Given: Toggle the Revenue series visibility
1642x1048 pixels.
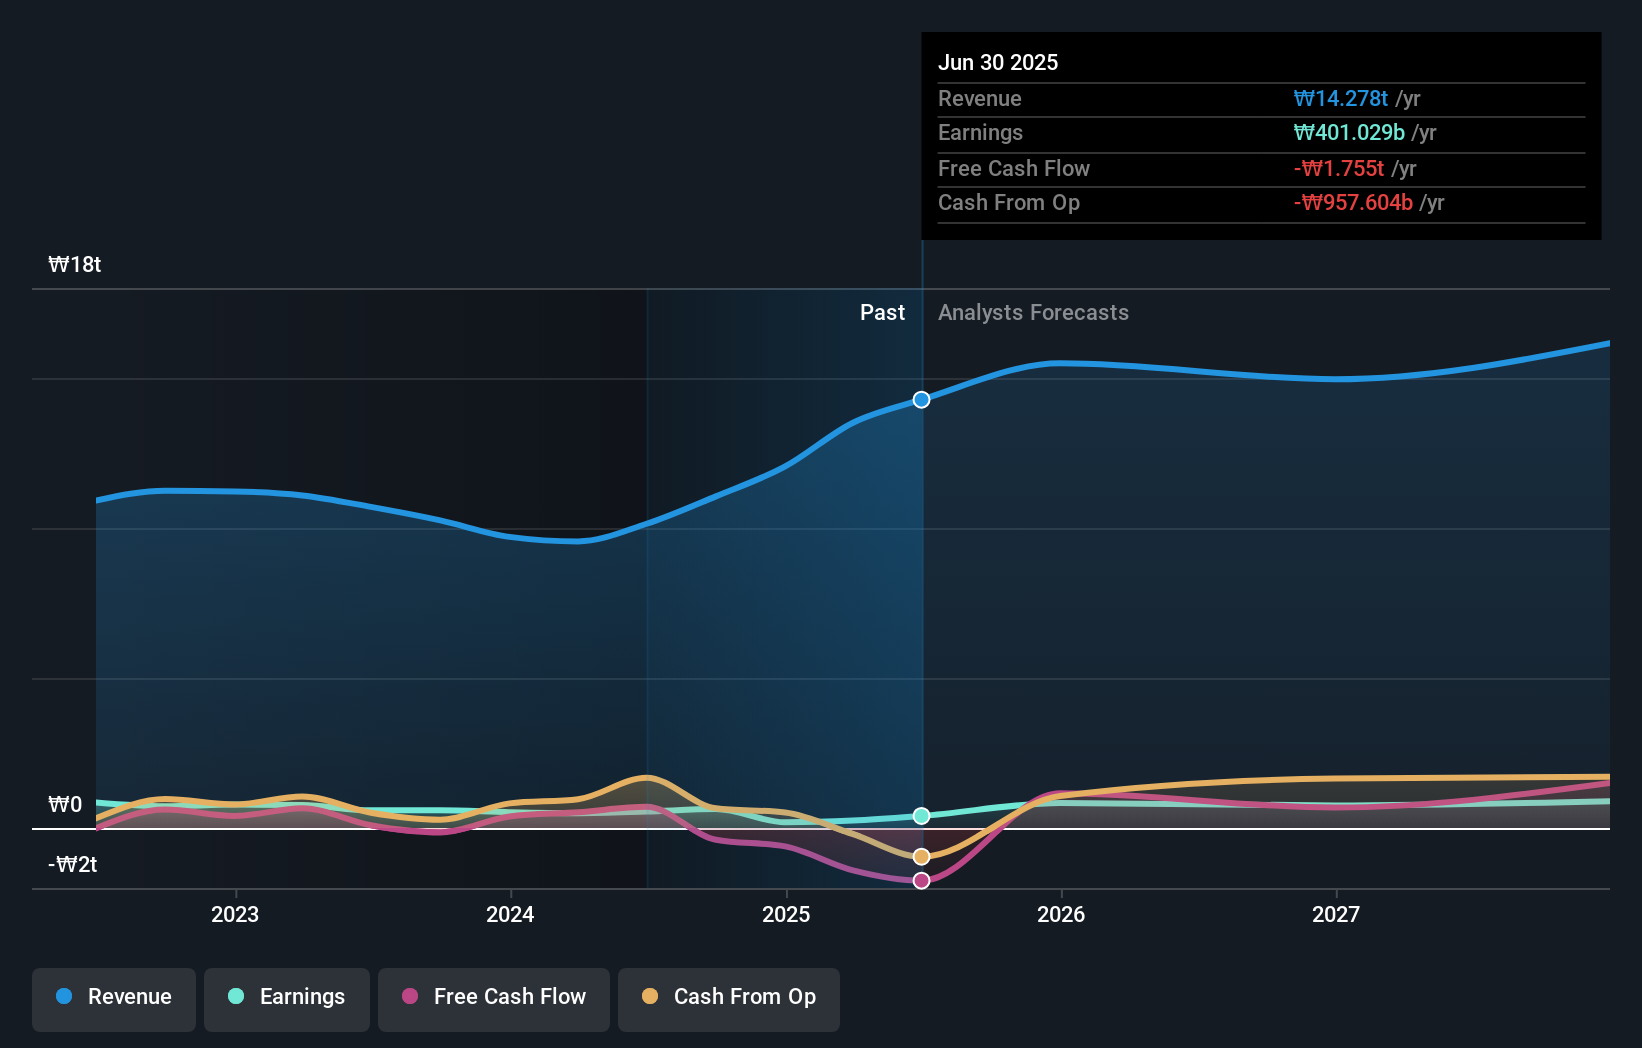Looking at the screenshot, I should coord(113,997).
